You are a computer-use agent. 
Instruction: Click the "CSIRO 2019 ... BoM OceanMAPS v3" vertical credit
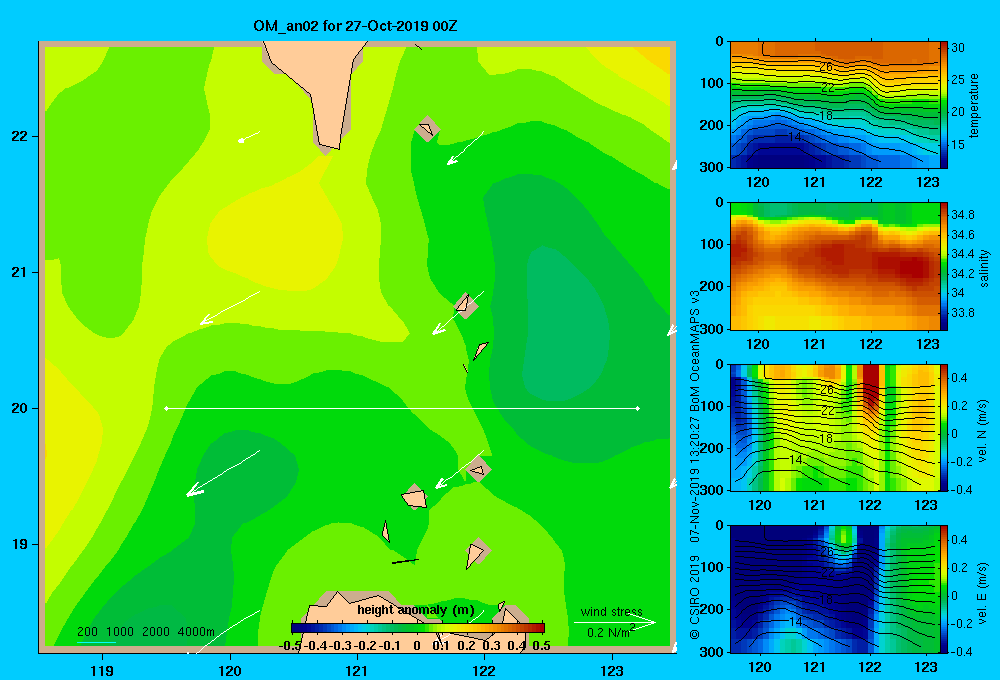tap(695, 464)
